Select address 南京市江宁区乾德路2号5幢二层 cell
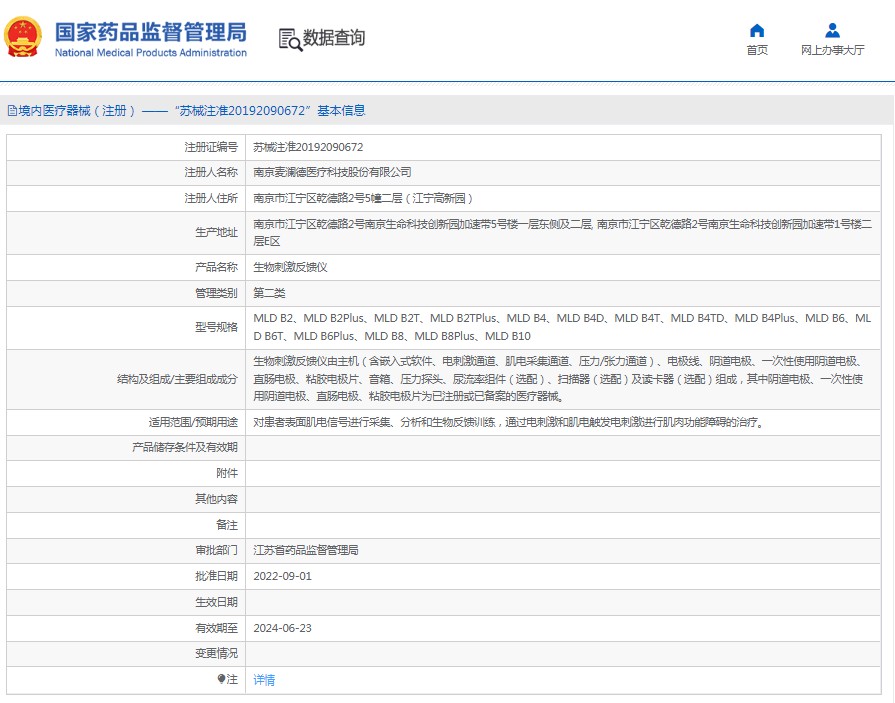Screen dimensions: 895x703 (363, 199)
